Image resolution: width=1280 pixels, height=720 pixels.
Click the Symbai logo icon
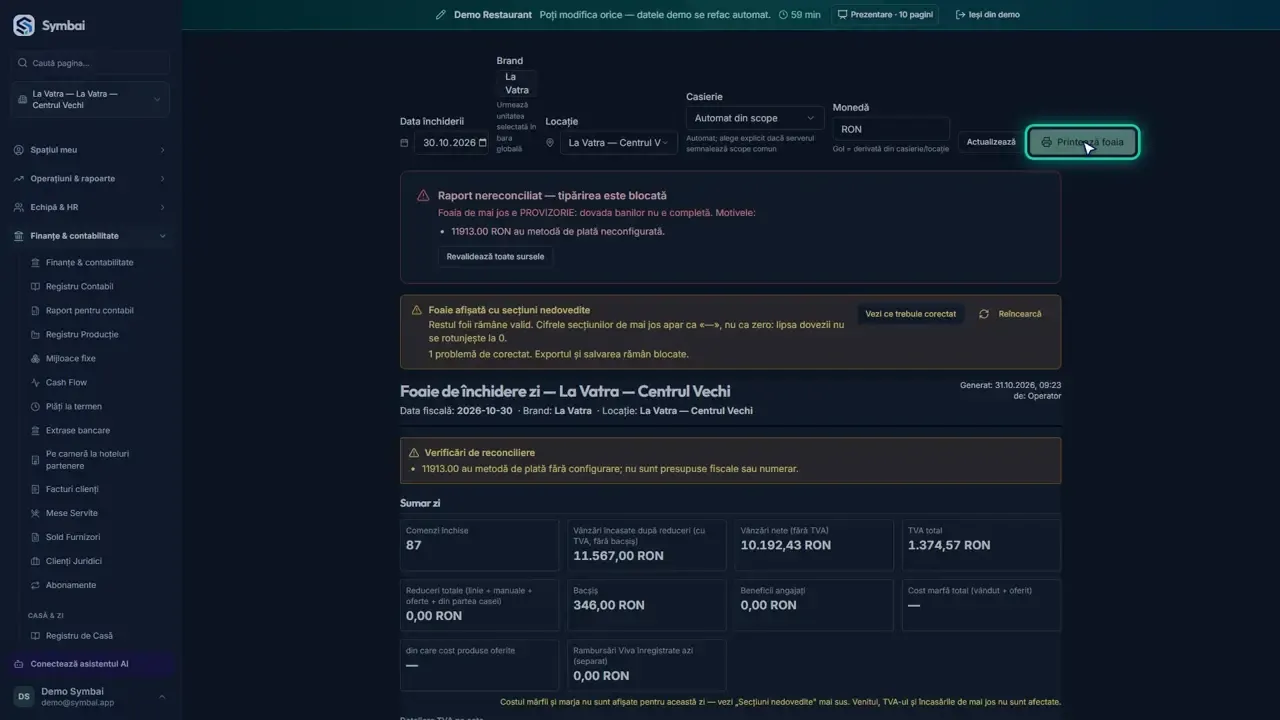24,26
